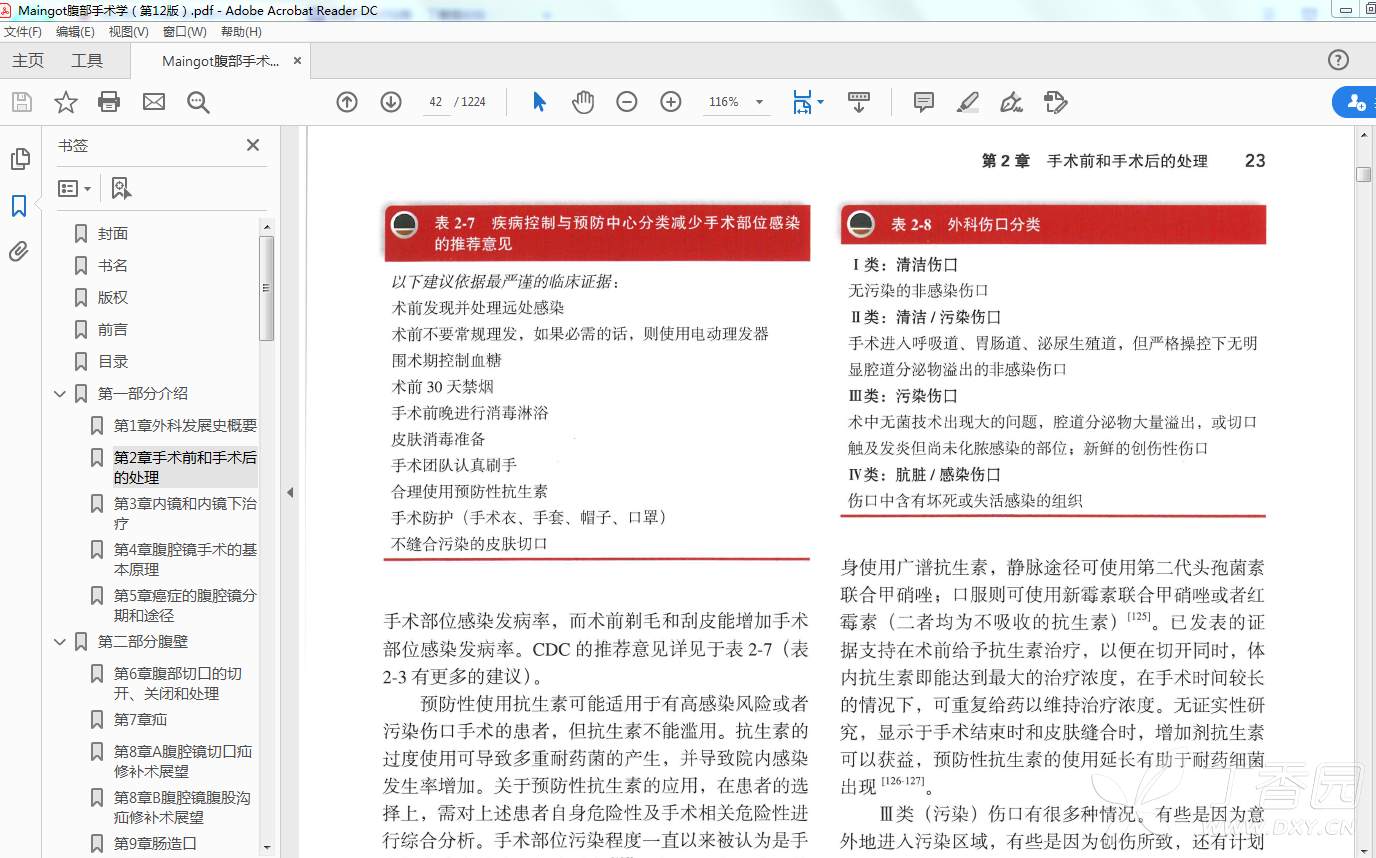Click the scrolling mode icon
The image size is (1376, 858).
coord(859,102)
